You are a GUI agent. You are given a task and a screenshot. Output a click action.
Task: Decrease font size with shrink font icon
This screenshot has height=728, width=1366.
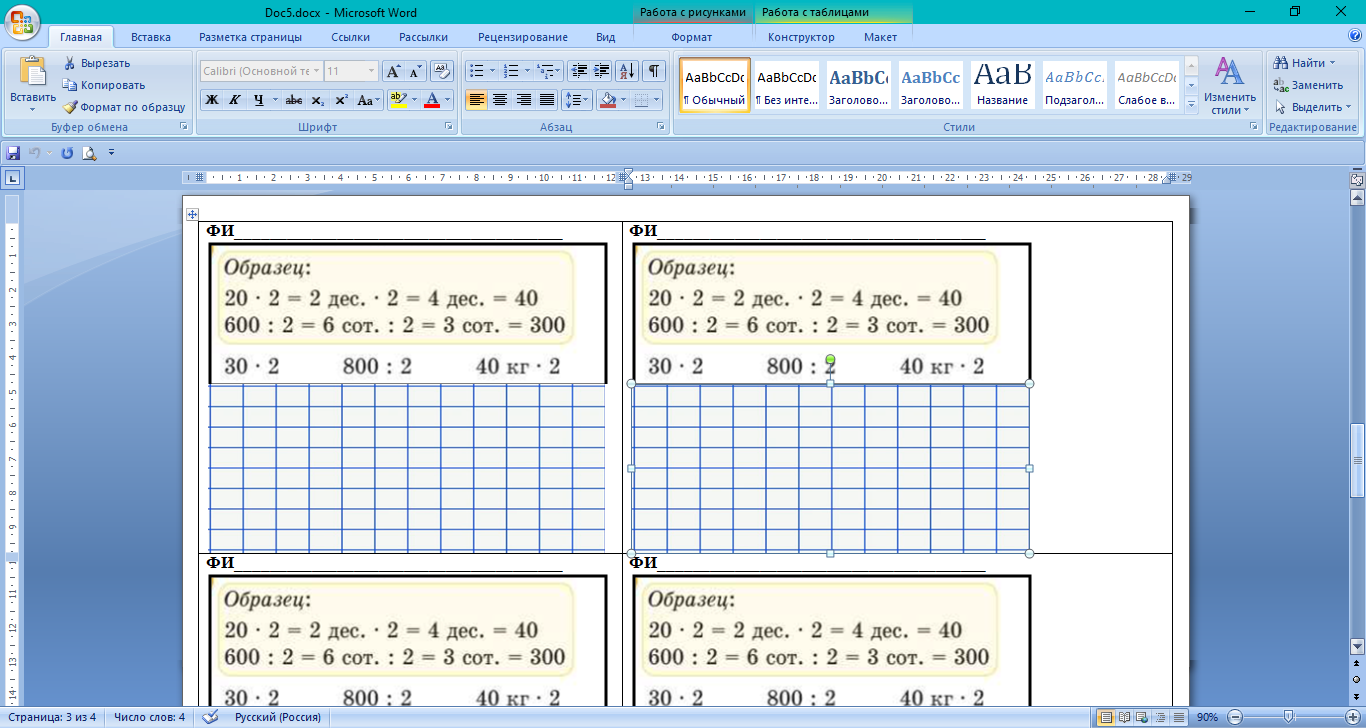415,71
